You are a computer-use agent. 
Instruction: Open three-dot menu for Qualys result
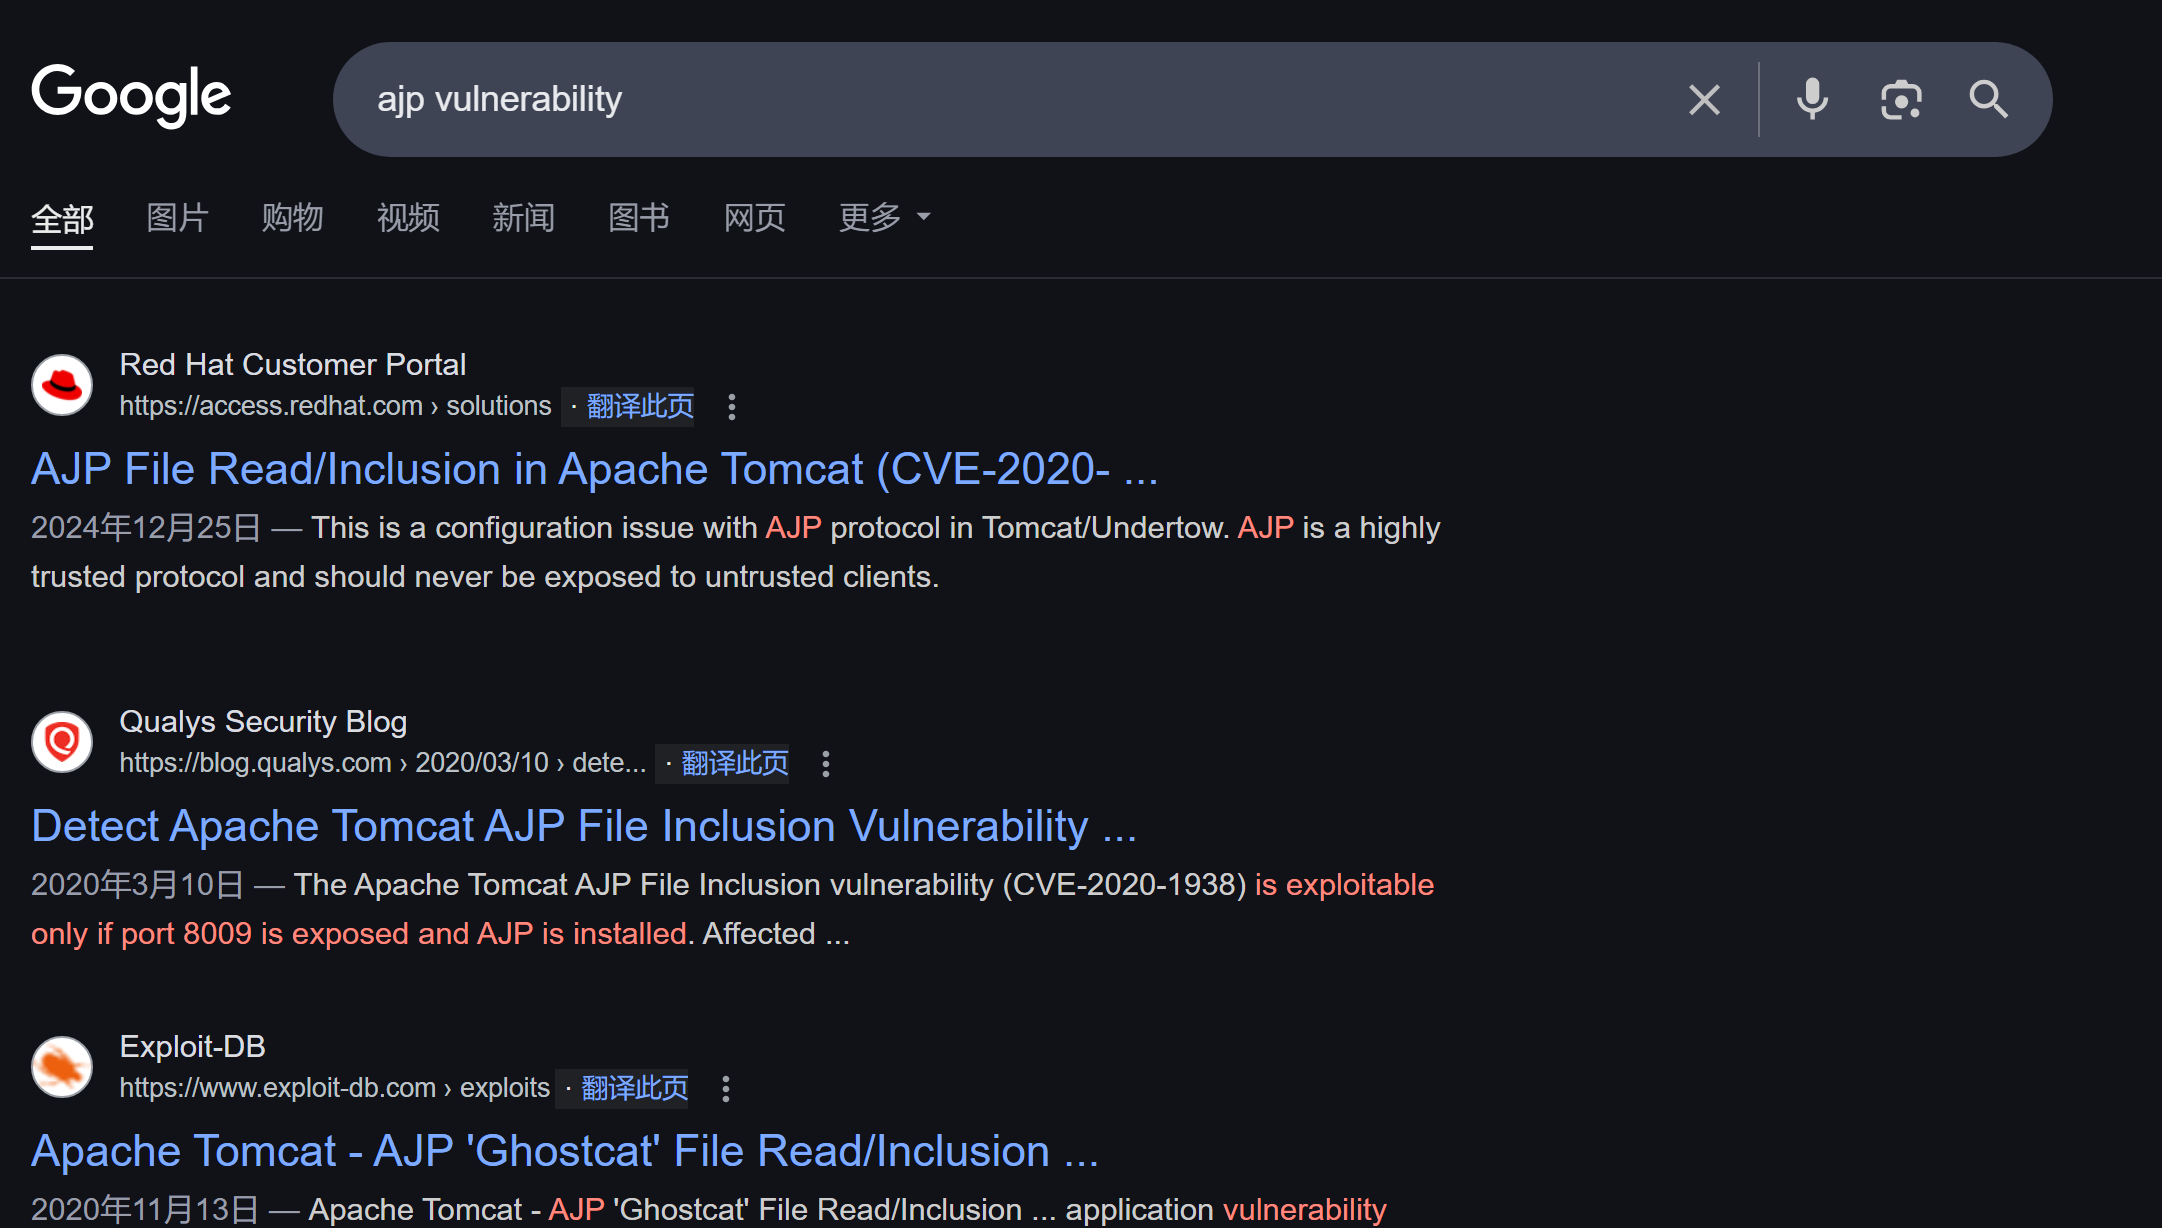826,764
